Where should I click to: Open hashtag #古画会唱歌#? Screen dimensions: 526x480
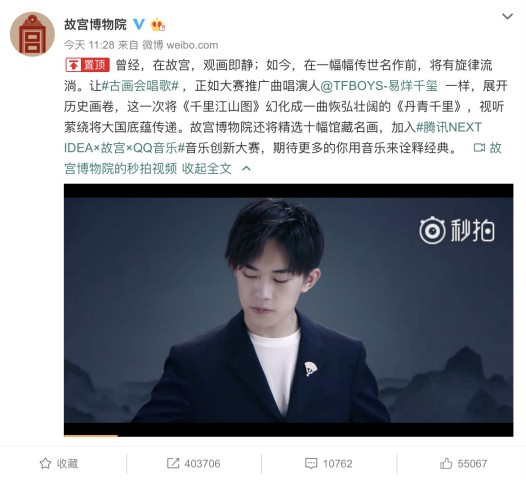pyautogui.click(x=140, y=86)
